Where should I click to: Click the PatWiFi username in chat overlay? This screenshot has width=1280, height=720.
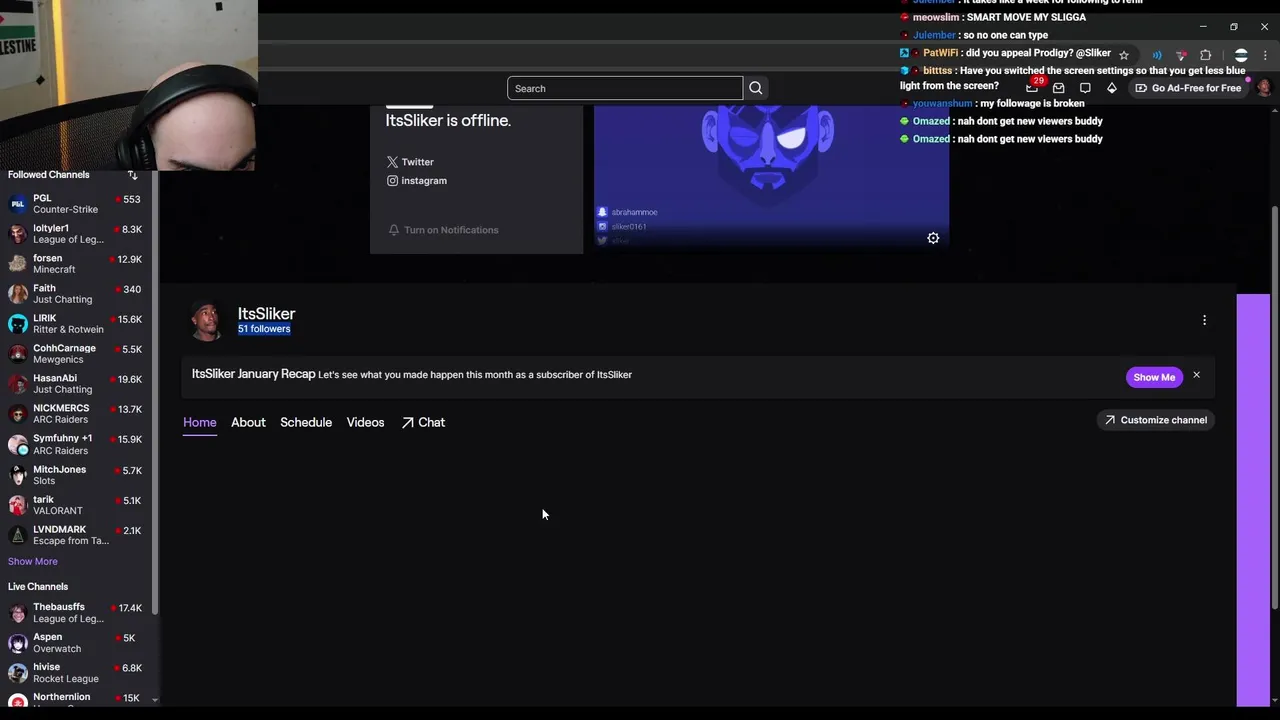coord(940,53)
